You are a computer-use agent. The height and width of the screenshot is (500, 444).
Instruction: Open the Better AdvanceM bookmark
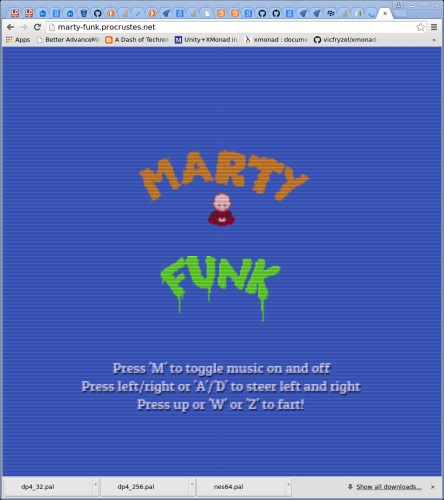[68, 40]
